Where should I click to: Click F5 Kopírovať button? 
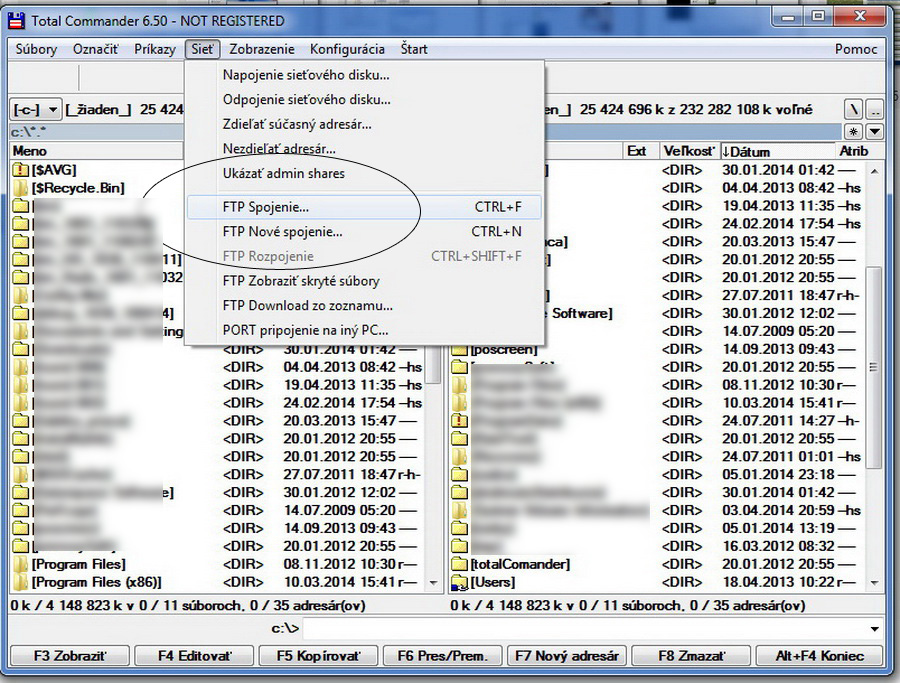319,655
